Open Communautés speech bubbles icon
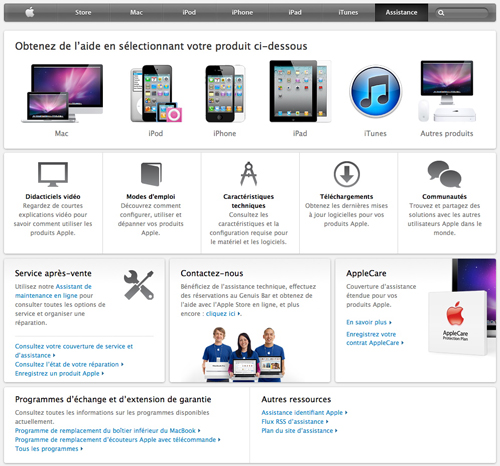500x466 pixels. [445, 174]
